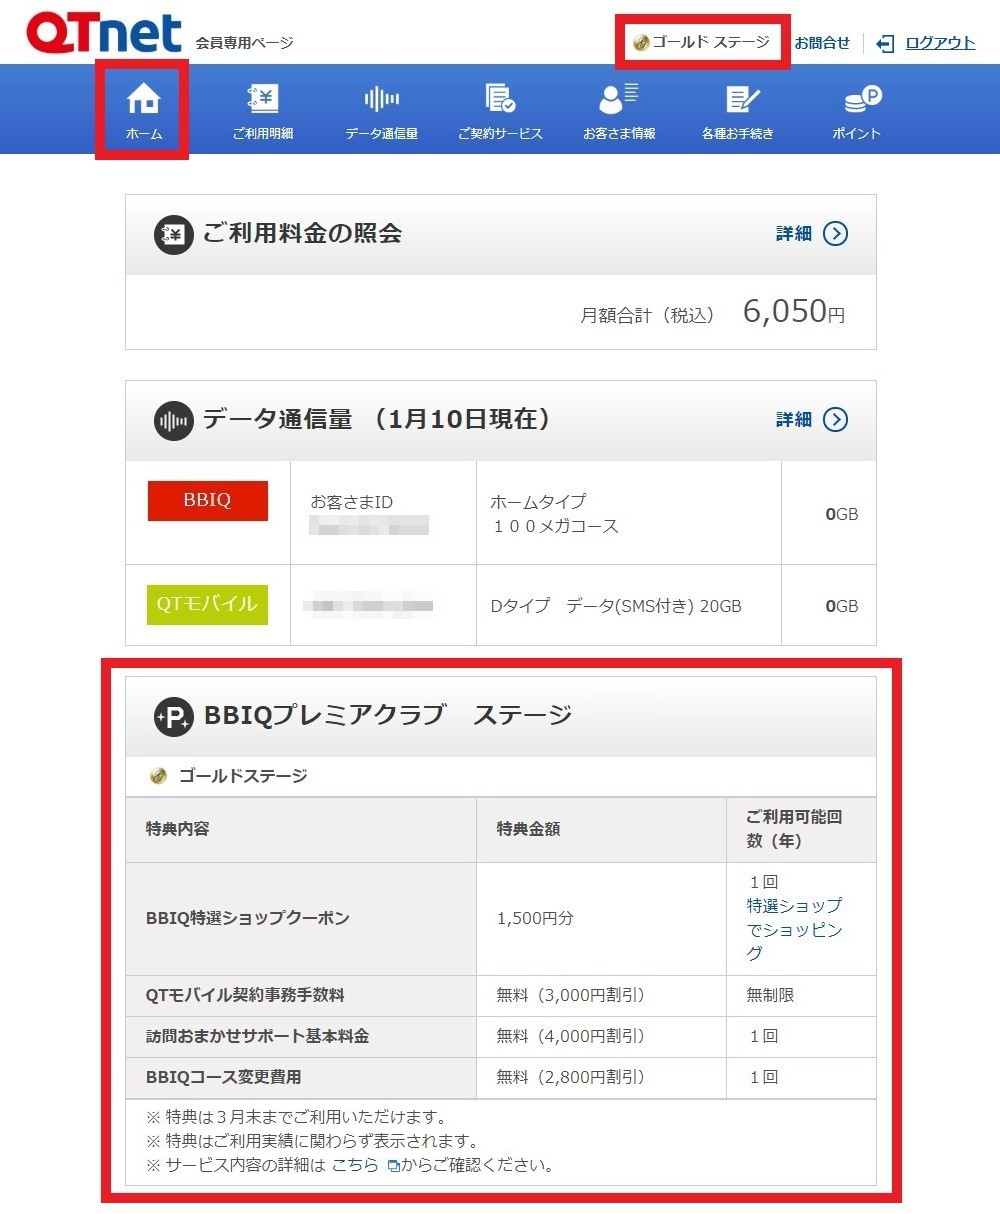Open お客さま情報 customer info icon
This screenshot has height=1214, width=1000.
(619, 98)
